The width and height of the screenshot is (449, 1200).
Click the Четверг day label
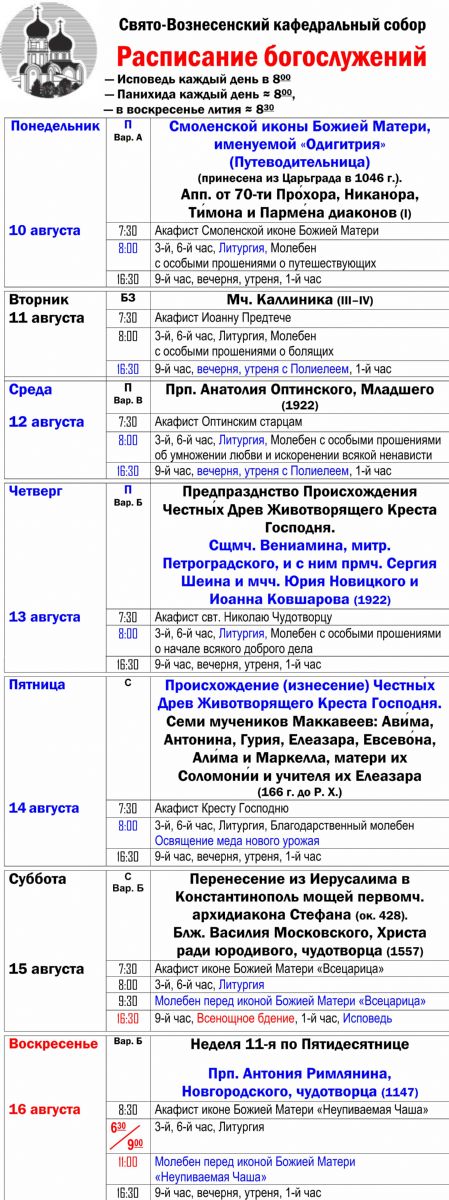click(36, 491)
